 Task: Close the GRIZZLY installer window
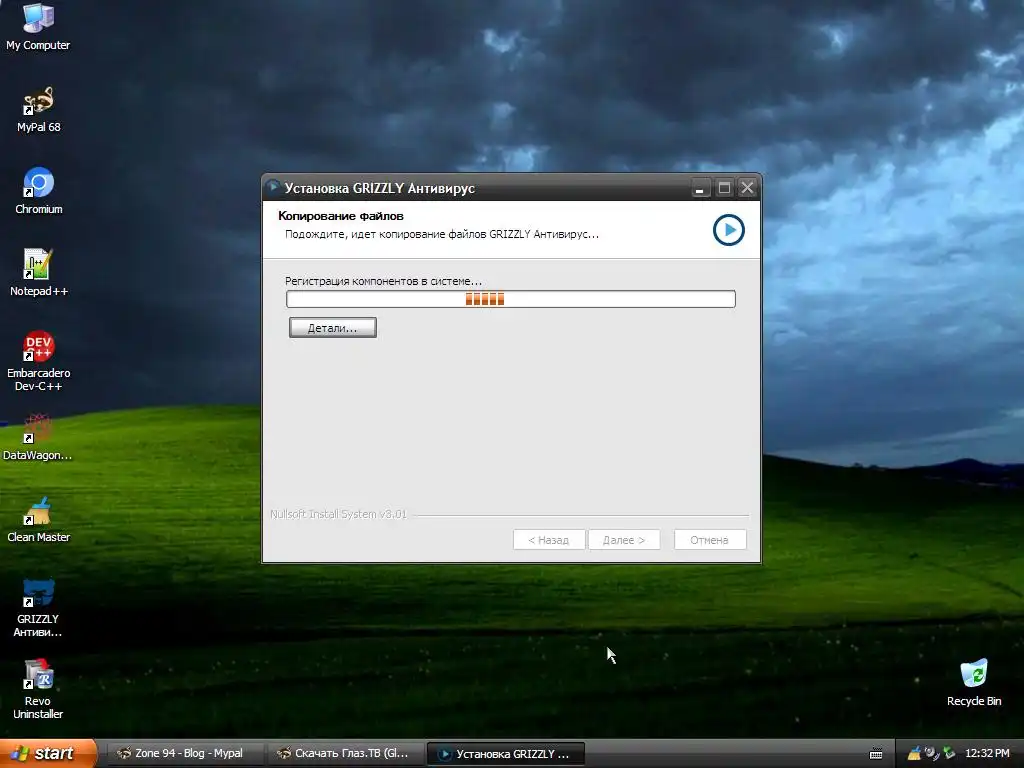tap(747, 188)
